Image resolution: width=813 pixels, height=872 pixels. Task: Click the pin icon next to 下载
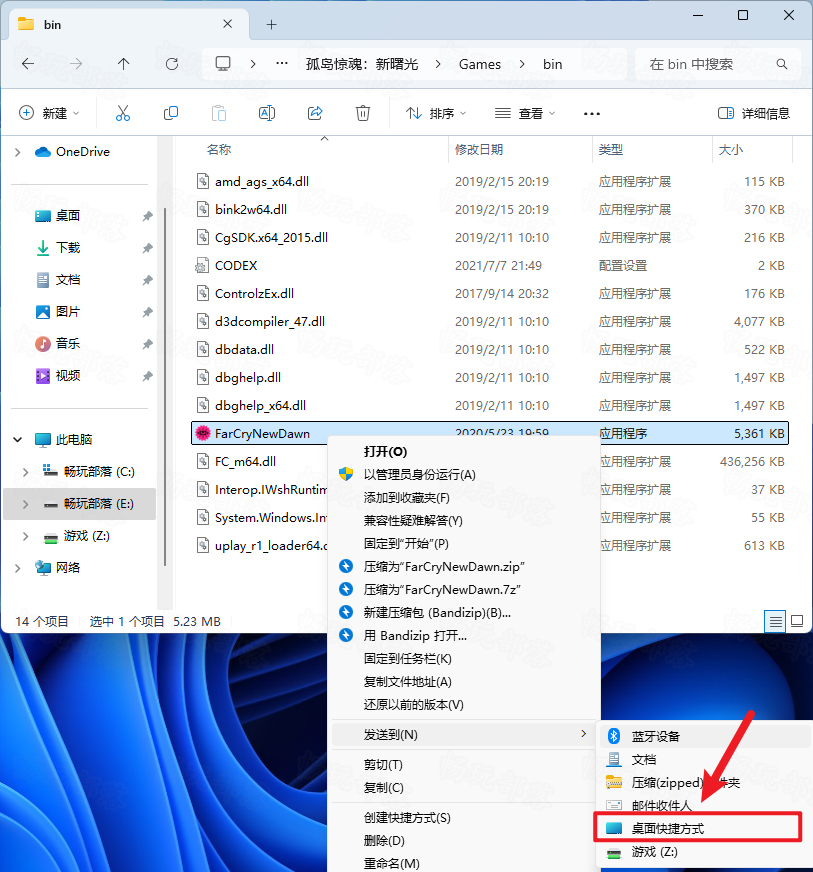(x=147, y=248)
